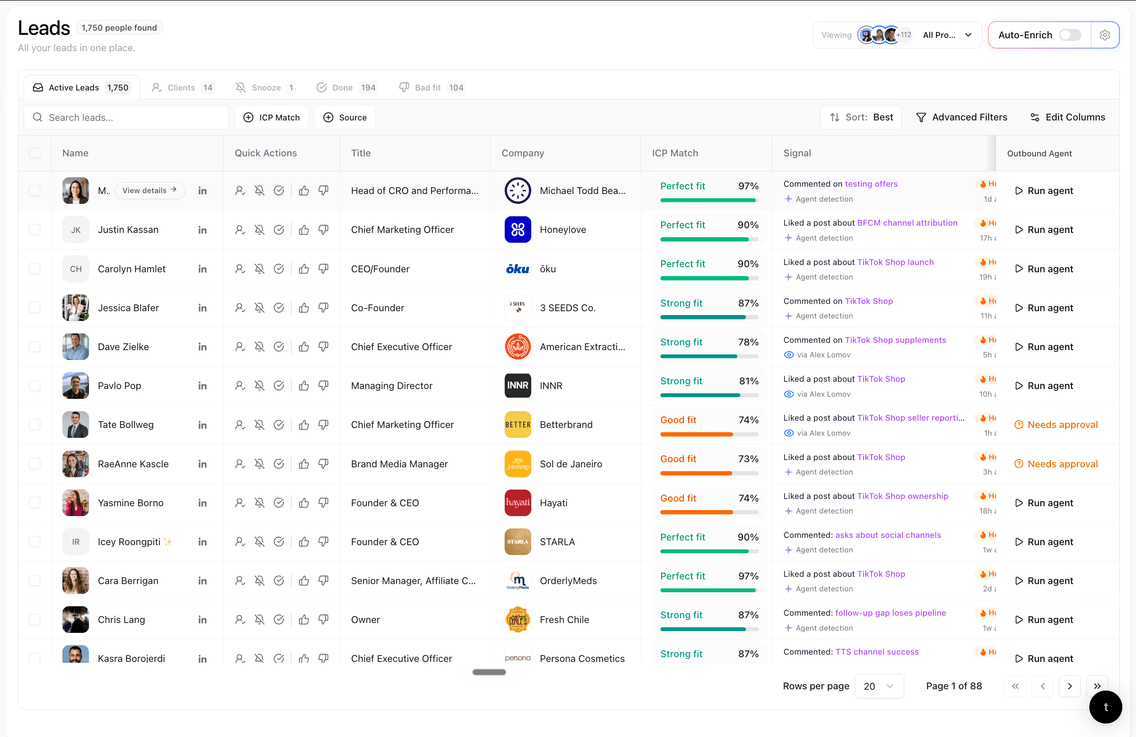This screenshot has width=1136, height=737.
Task: Click thumbs down for Dave Zielke
Action: [323, 347]
